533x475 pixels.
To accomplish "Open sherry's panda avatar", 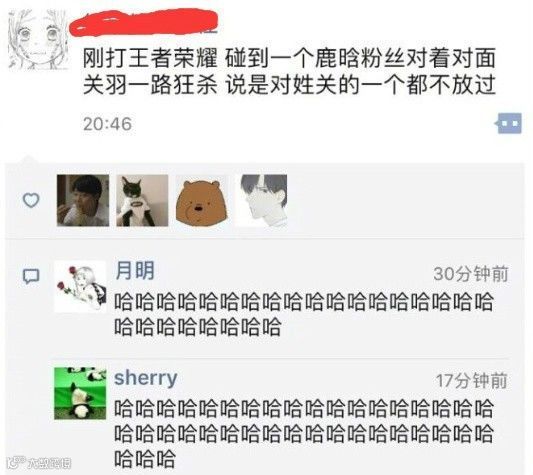I will coord(80,393).
